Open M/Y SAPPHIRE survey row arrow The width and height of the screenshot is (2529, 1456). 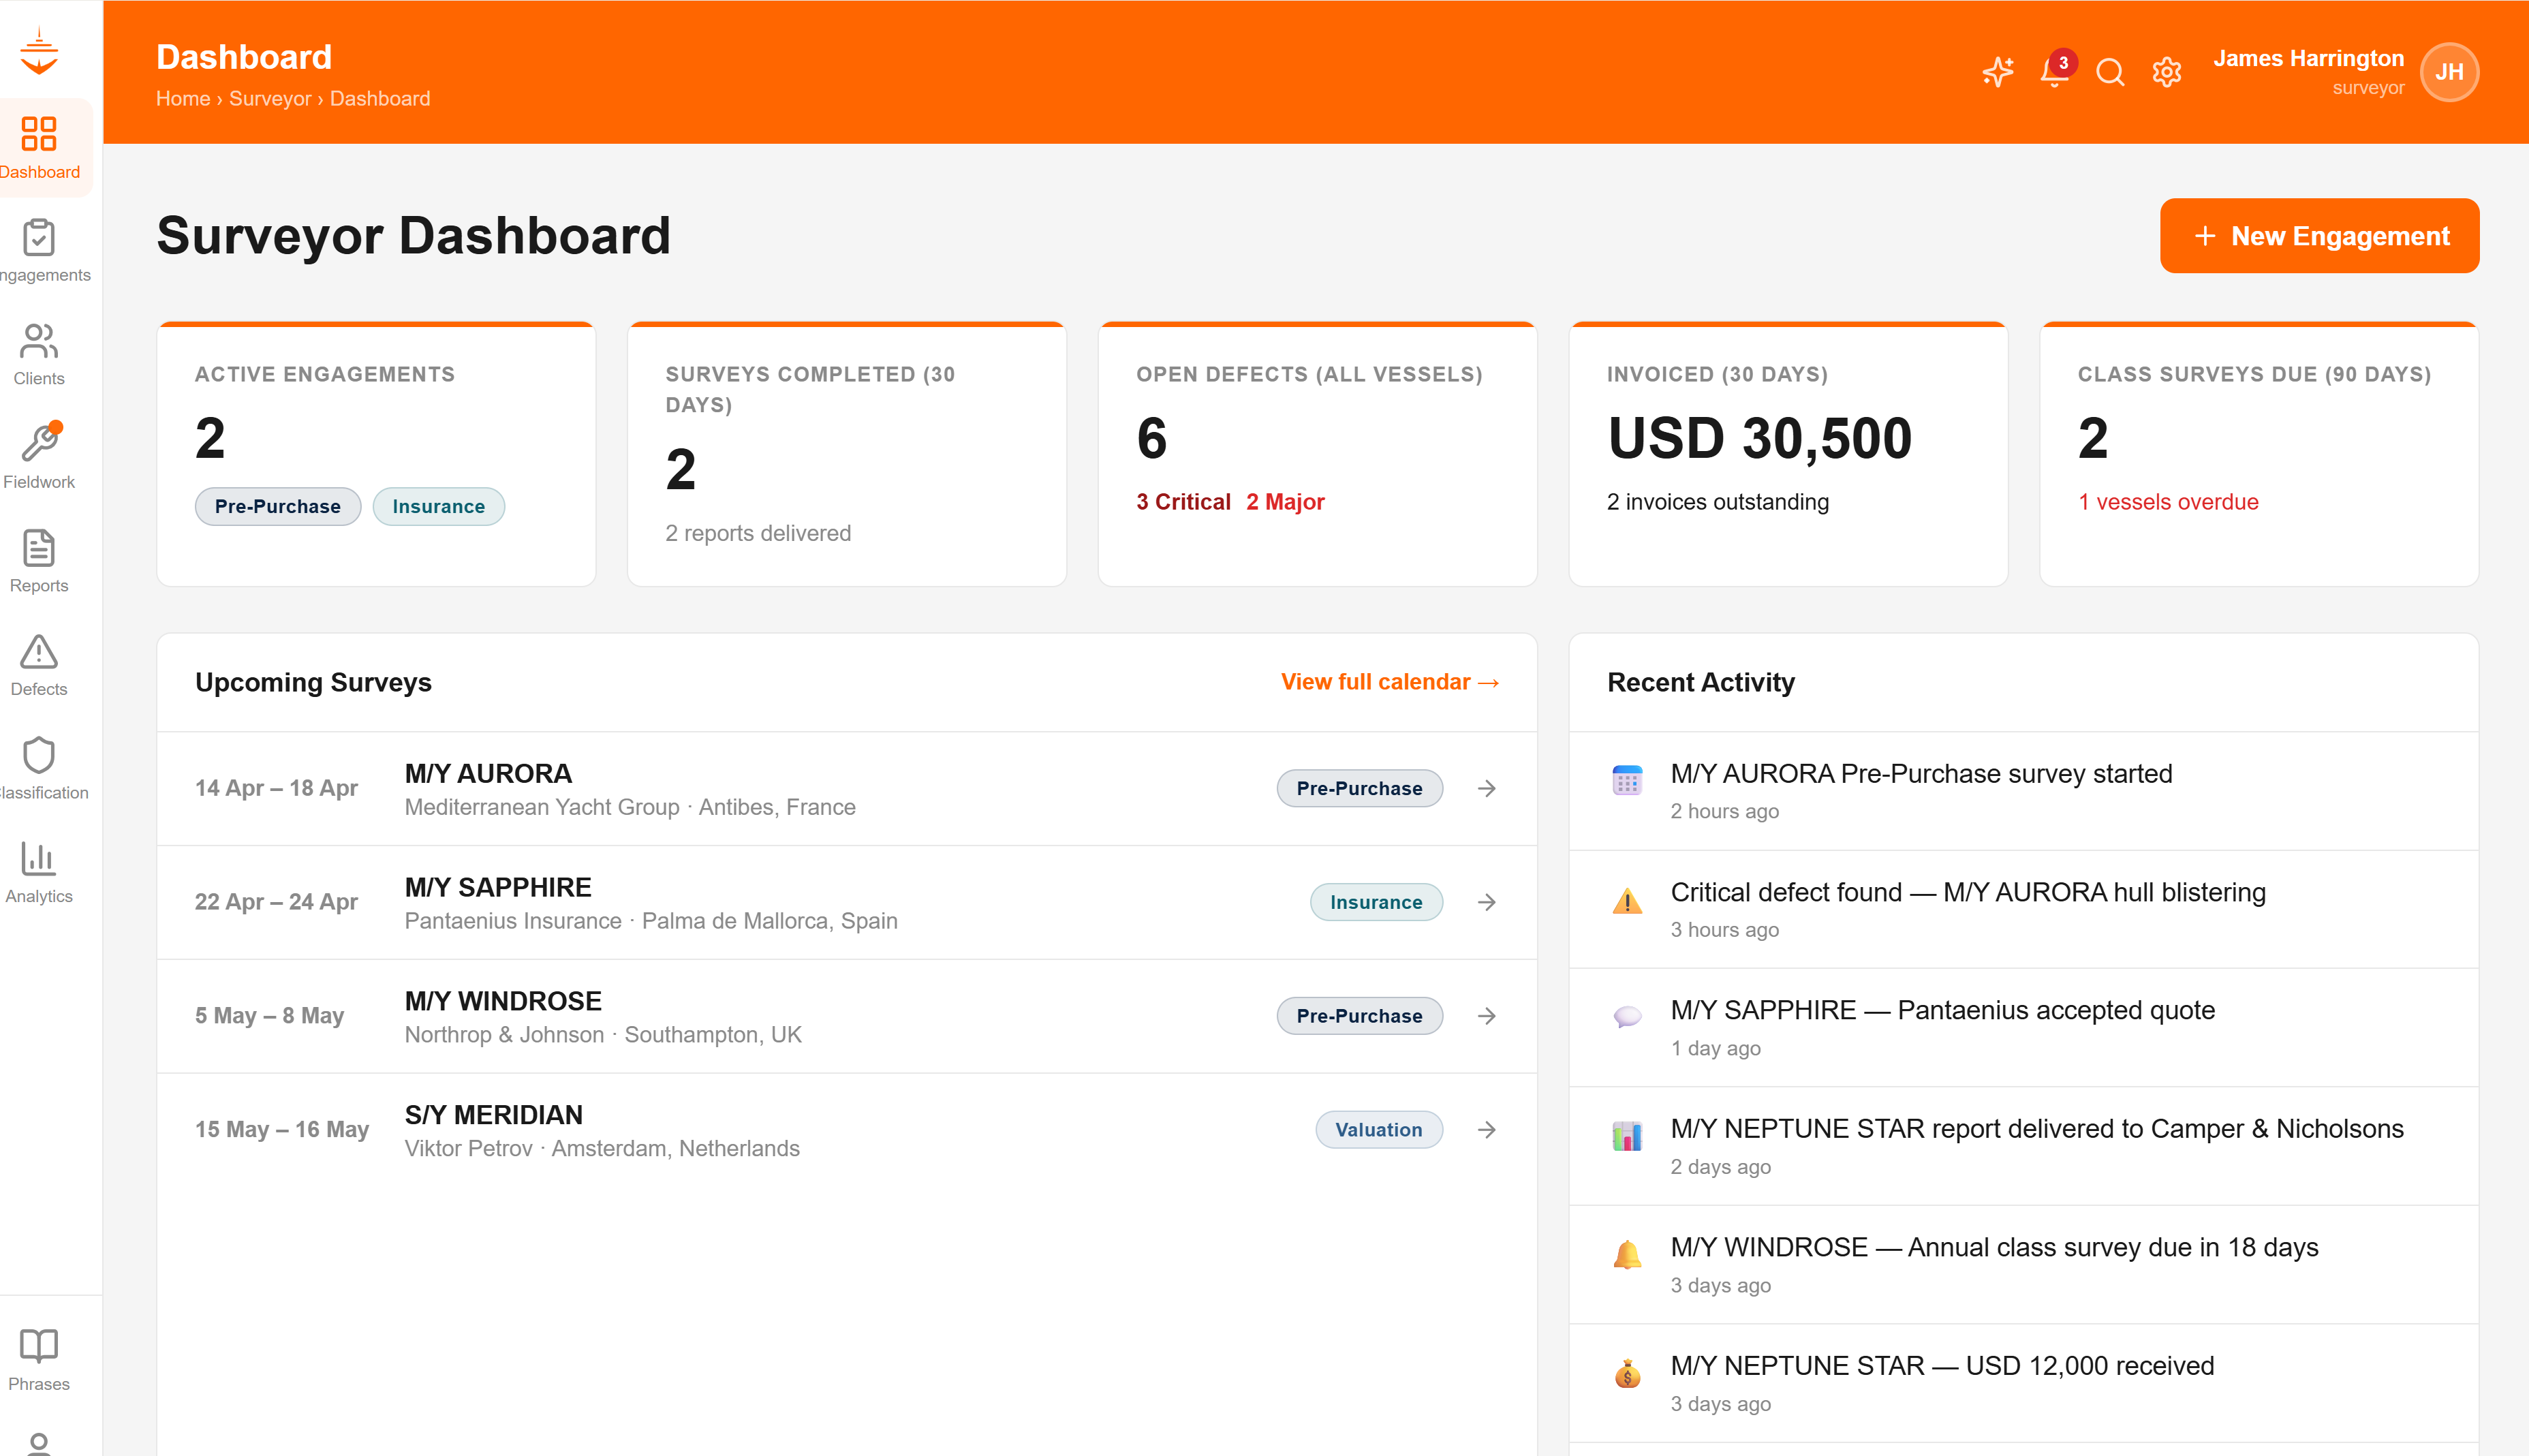click(x=1487, y=902)
